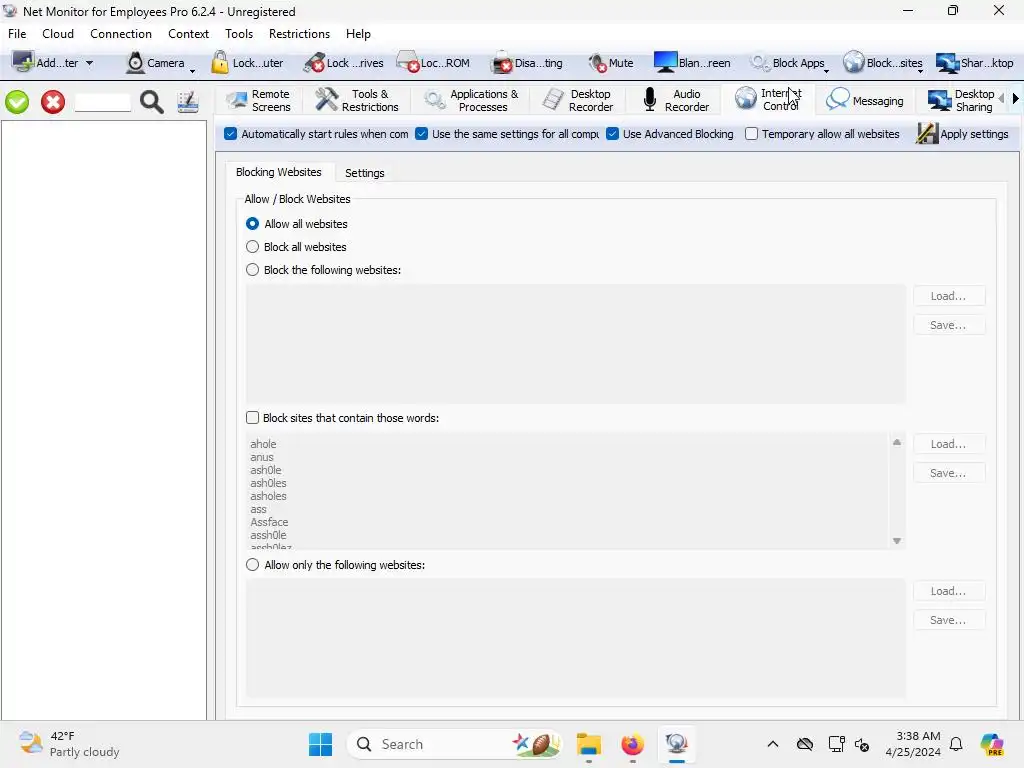1024x768 pixels.
Task: Switch to the Remote Screens tab
Action: pos(258,101)
